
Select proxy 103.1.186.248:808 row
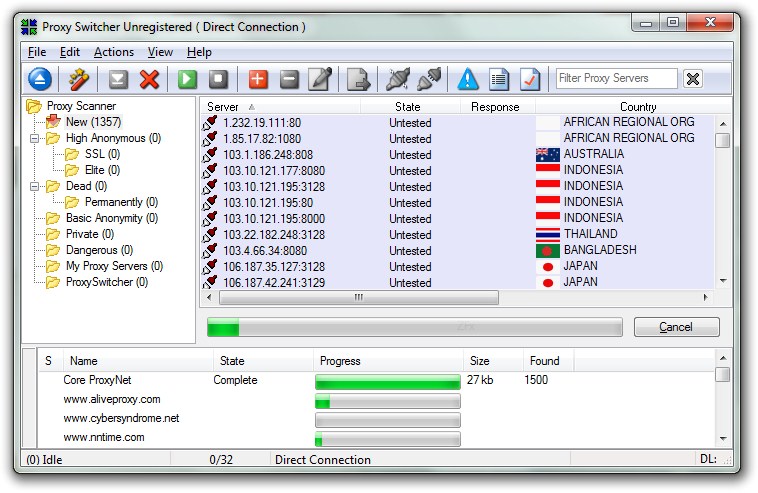(x=457, y=155)
